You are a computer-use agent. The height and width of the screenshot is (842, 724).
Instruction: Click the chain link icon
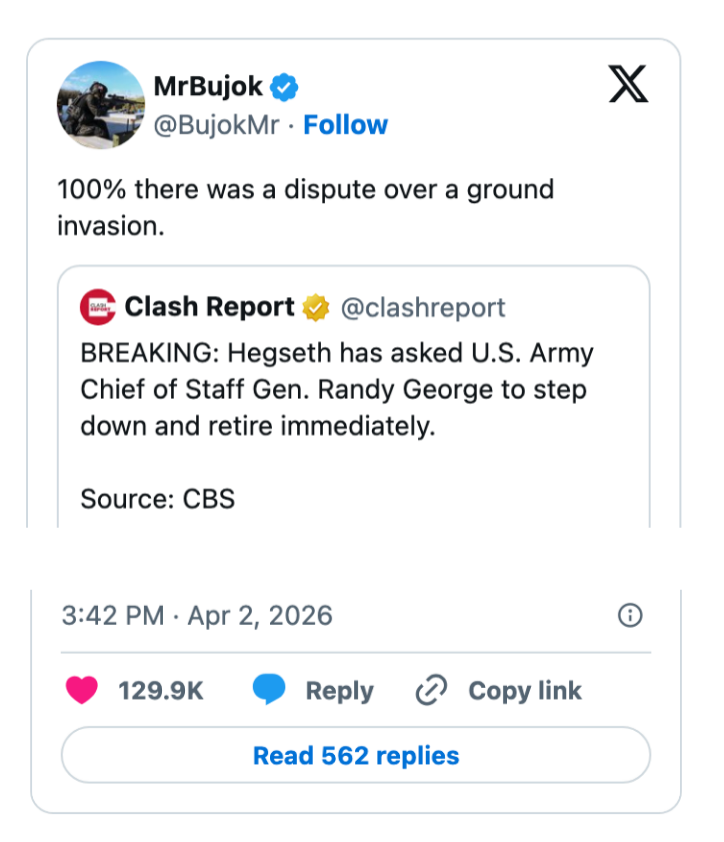point(431,690)
